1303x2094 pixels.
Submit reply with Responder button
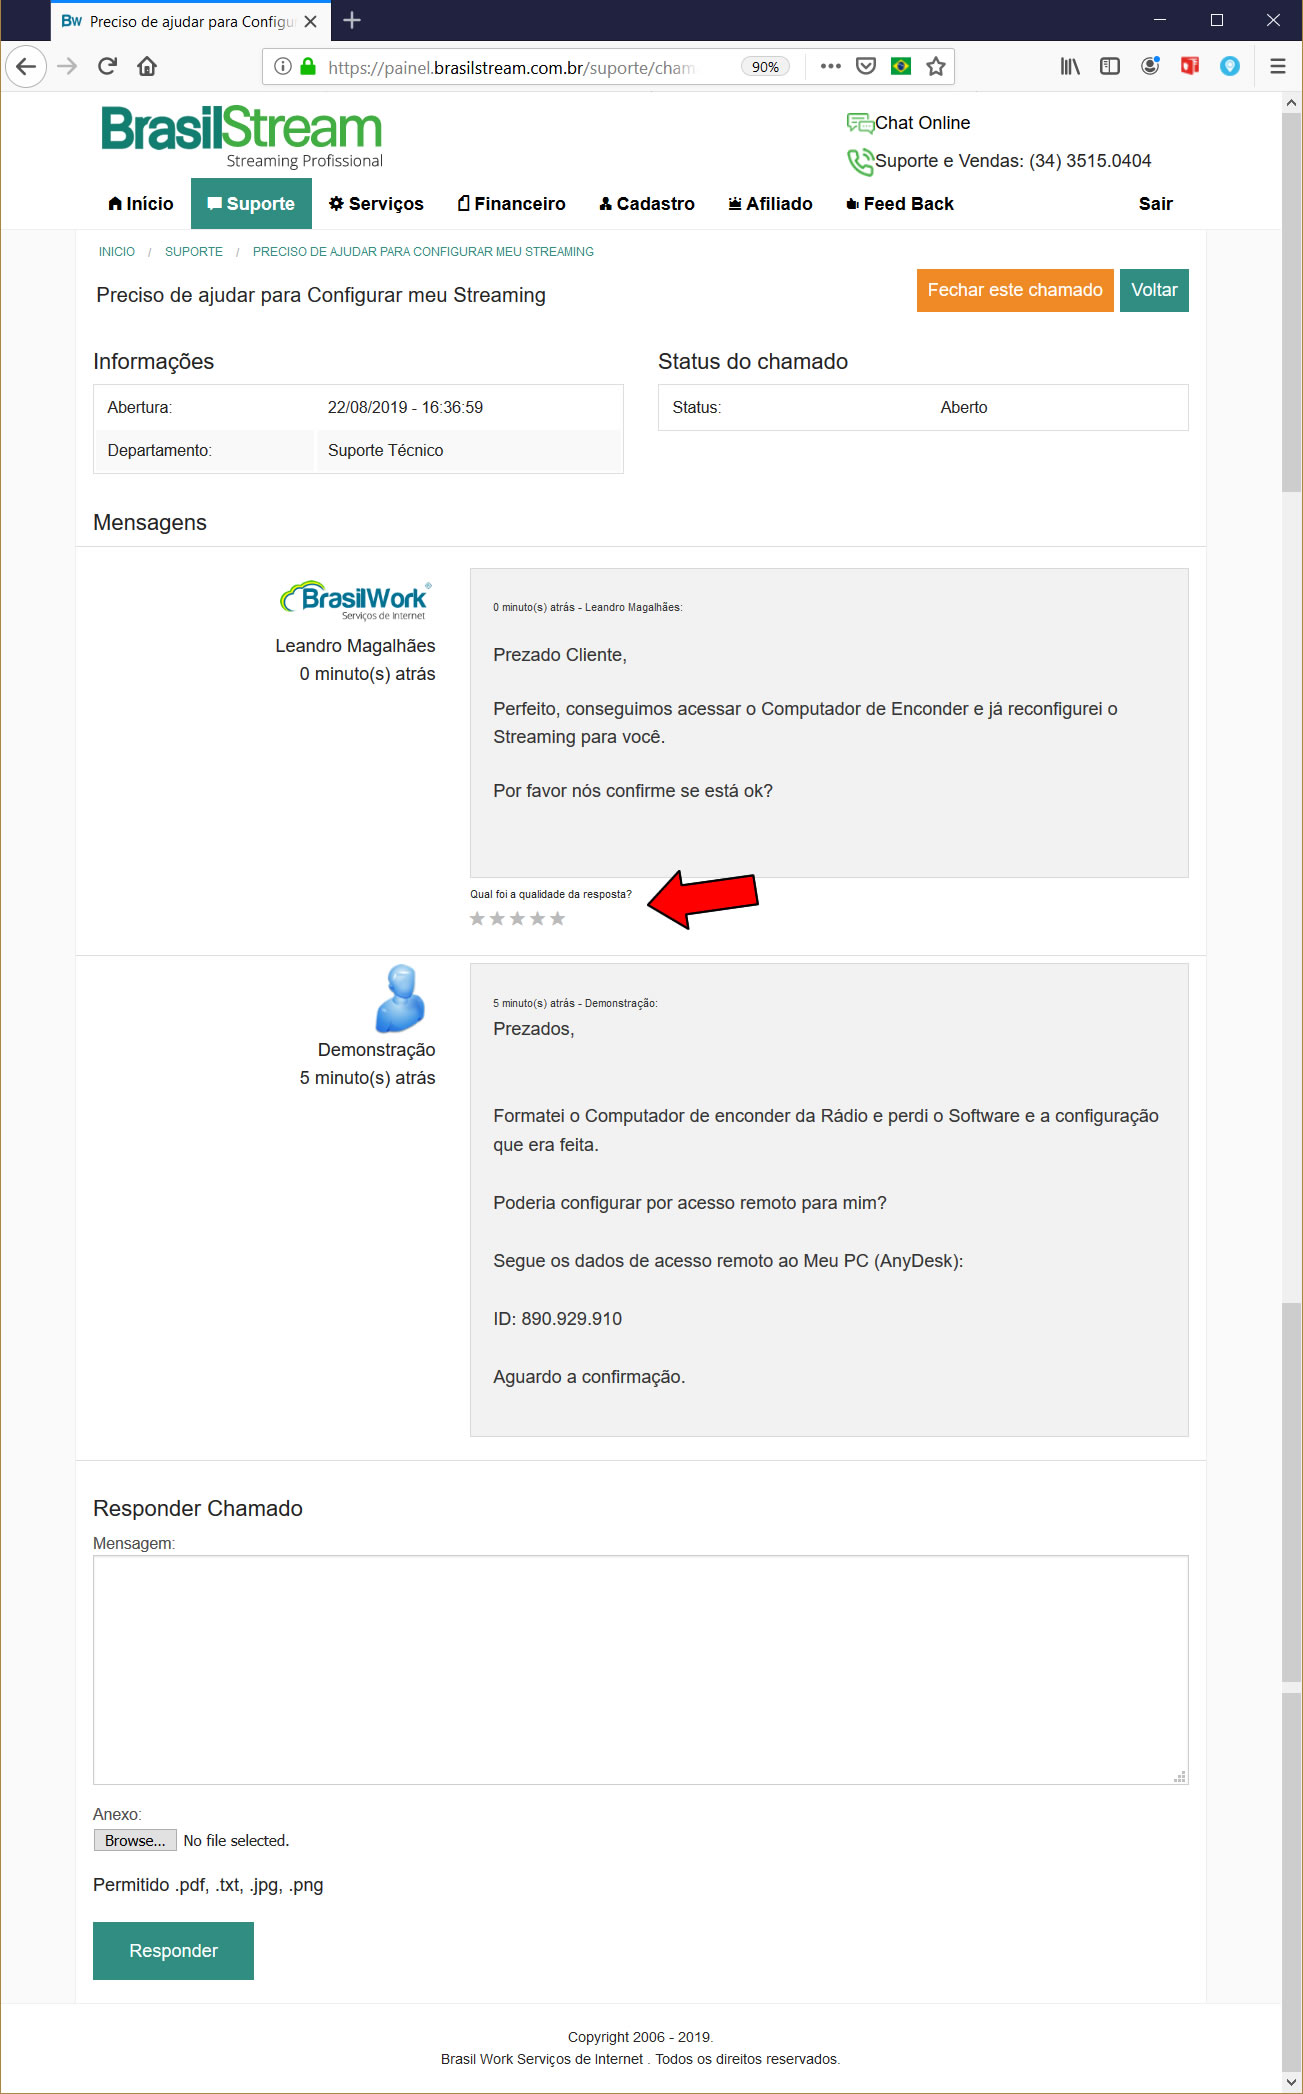click(173, 1951)
